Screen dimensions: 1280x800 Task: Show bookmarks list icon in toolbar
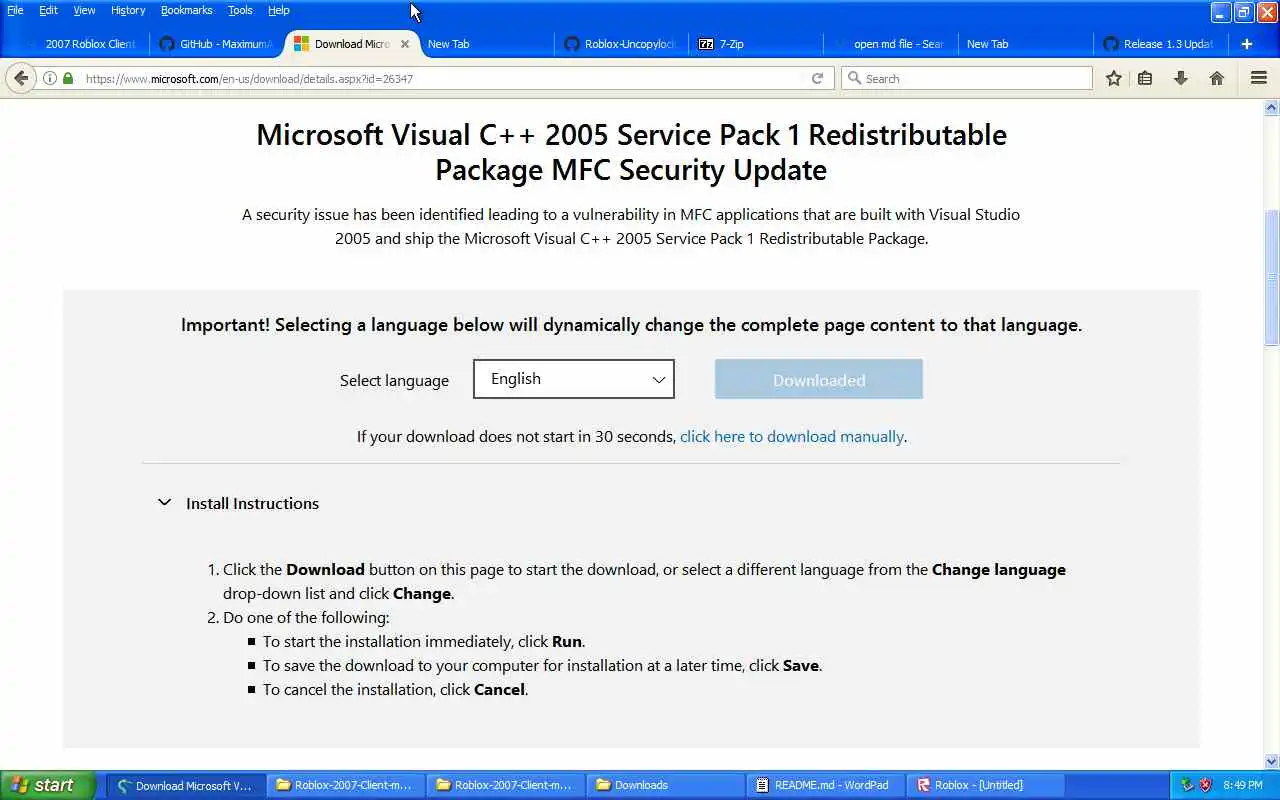coord(1145,78)
